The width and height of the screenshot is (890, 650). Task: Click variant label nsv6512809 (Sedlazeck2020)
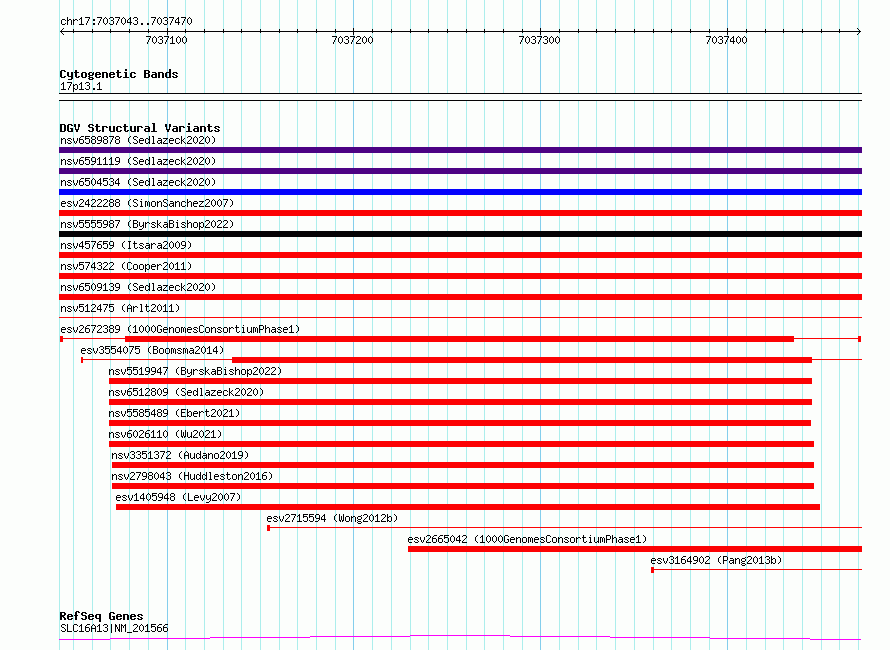(186, 392)
